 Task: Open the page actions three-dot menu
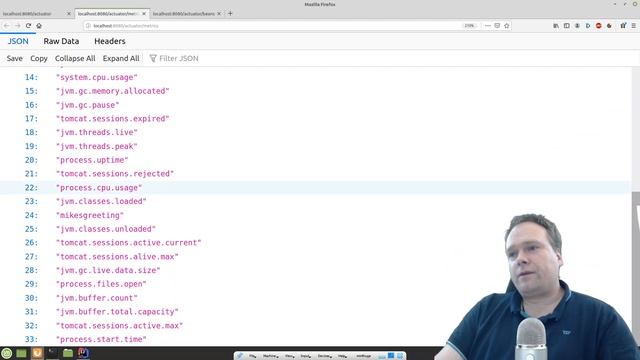(487, 26)
